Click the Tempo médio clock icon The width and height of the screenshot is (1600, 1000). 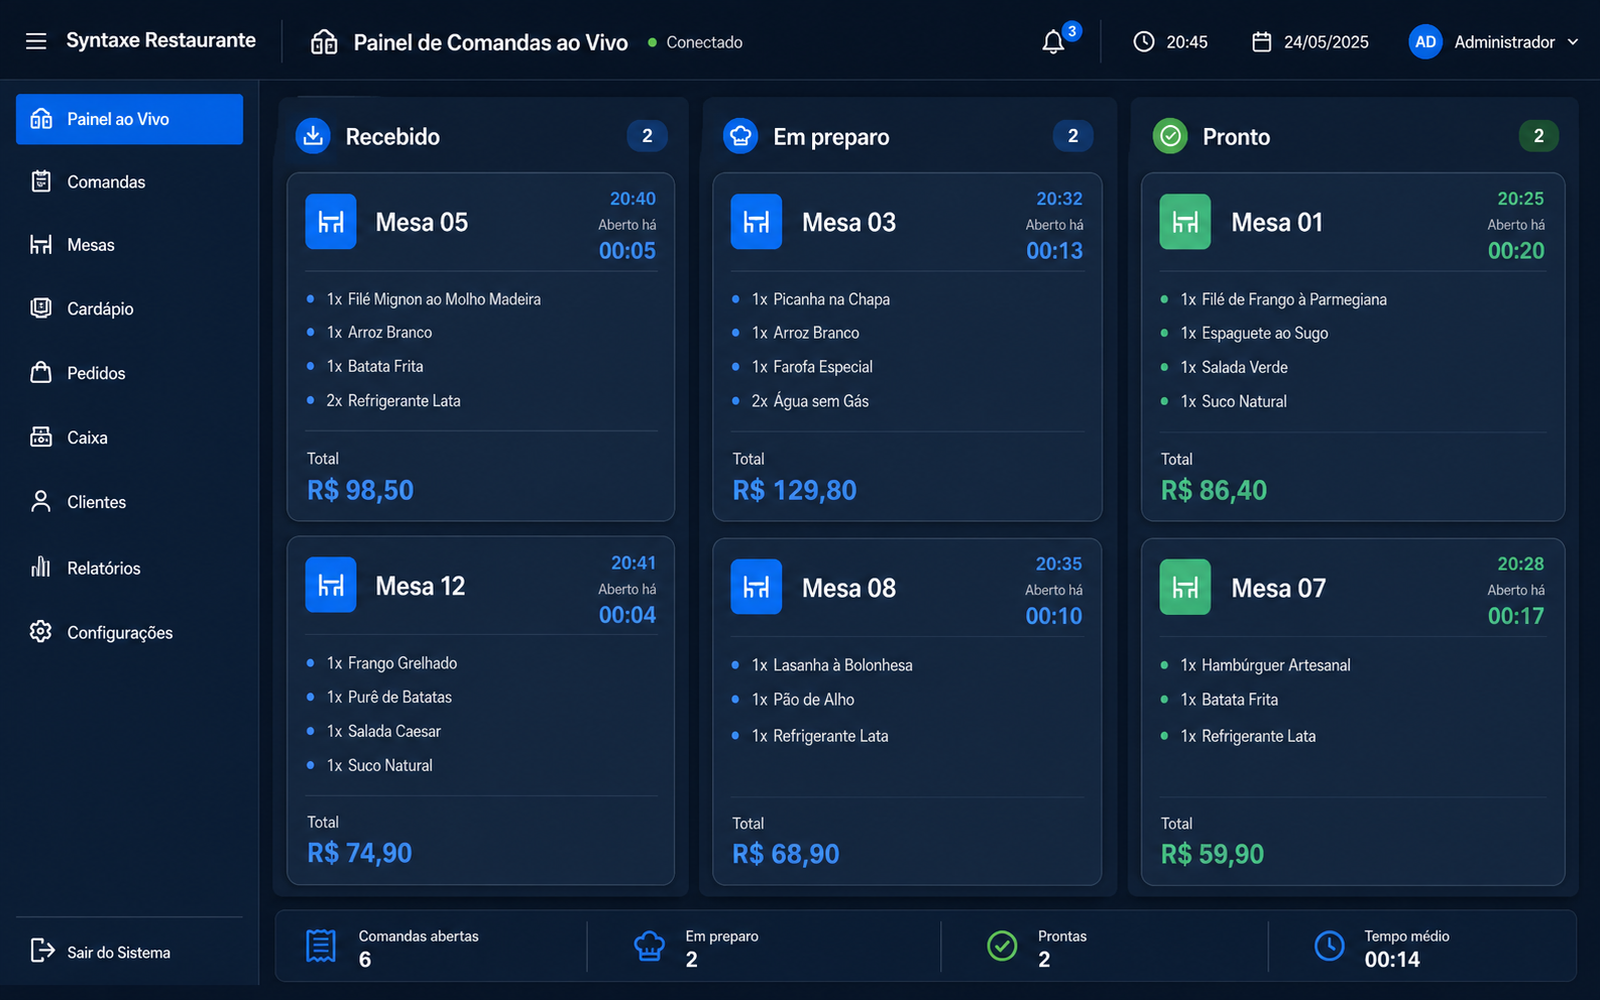click(1329, 945)
